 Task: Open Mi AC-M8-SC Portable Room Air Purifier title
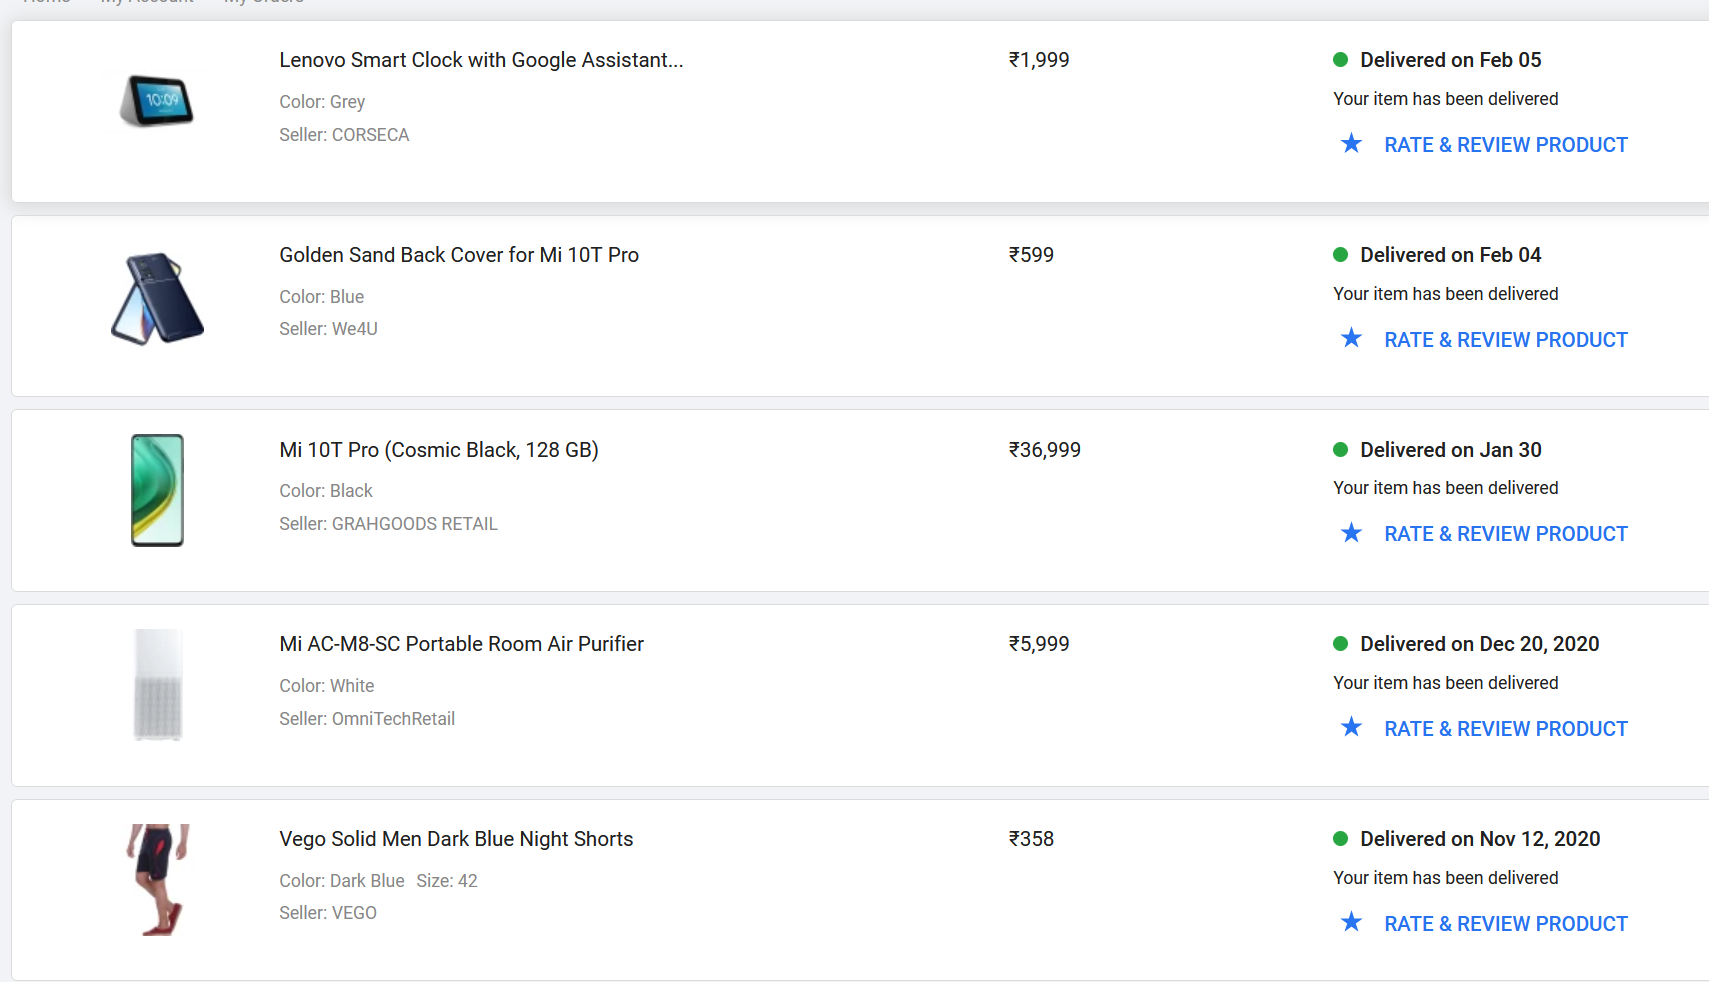pyautogui.click(x=461, y=644)
